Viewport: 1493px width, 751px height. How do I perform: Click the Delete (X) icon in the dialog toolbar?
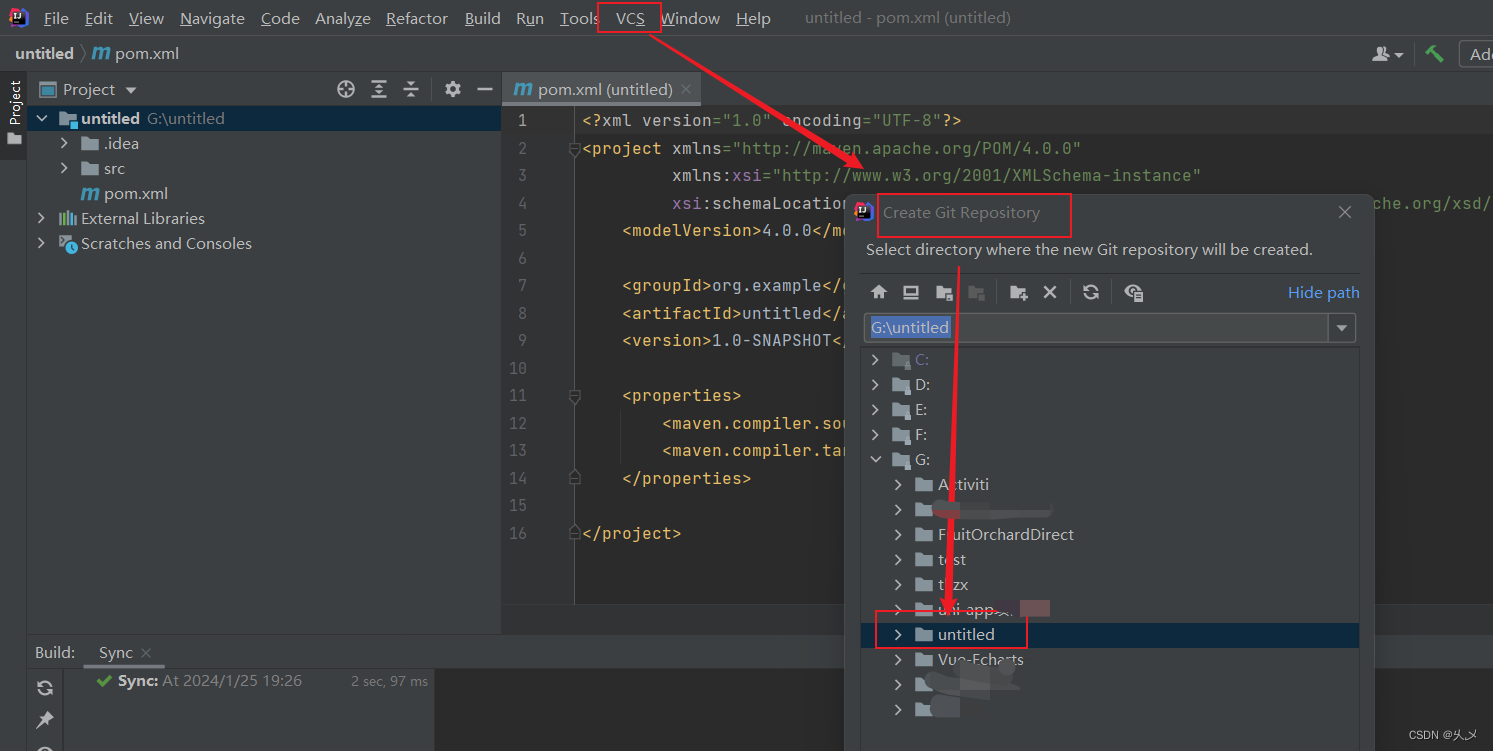click(1050, 292)
